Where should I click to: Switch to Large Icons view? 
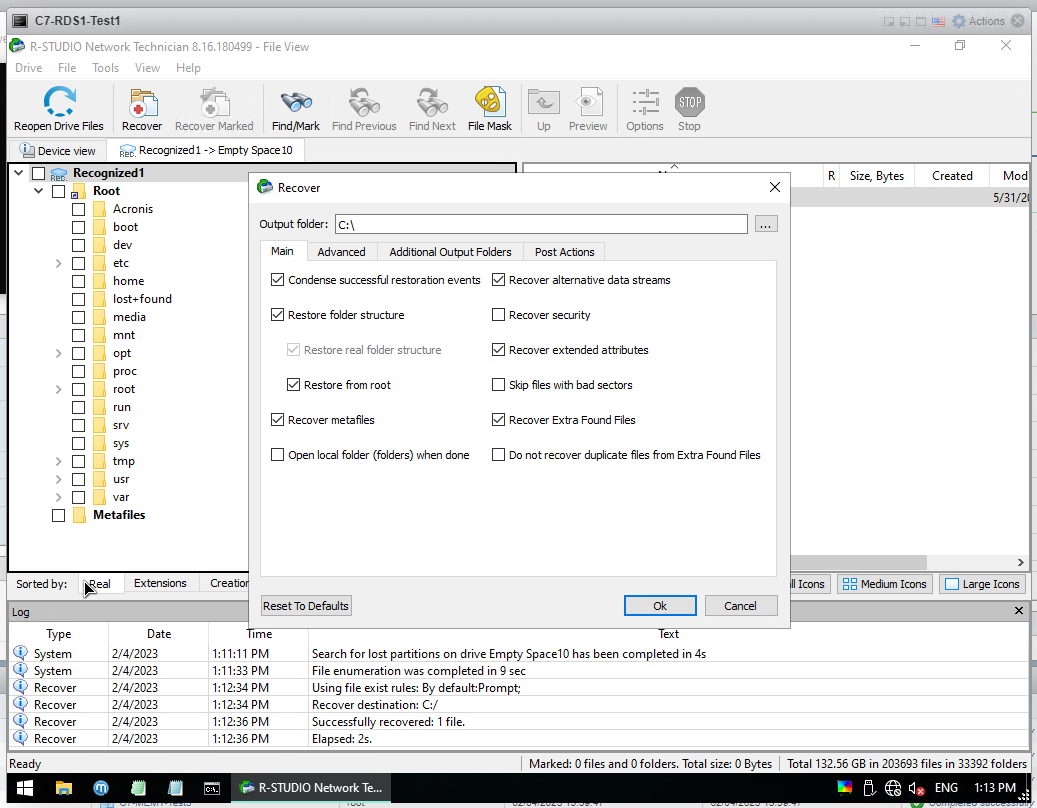[x=982, y=584]
